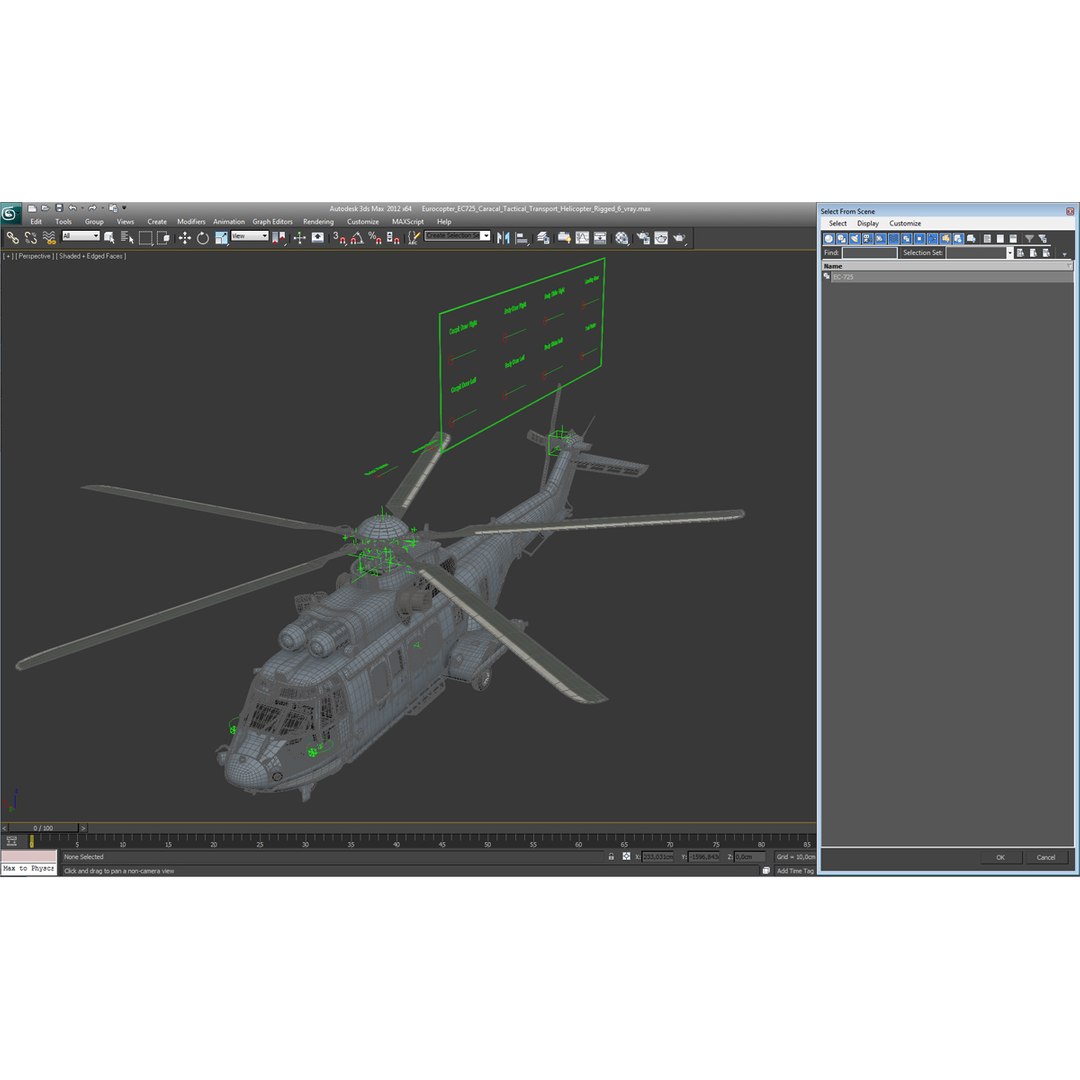The width and height of the screenshot is (1080, 1080).
Task: Open the reference coordinate system View dropdown
Action: pyautogui.click(x=249, y=236)
